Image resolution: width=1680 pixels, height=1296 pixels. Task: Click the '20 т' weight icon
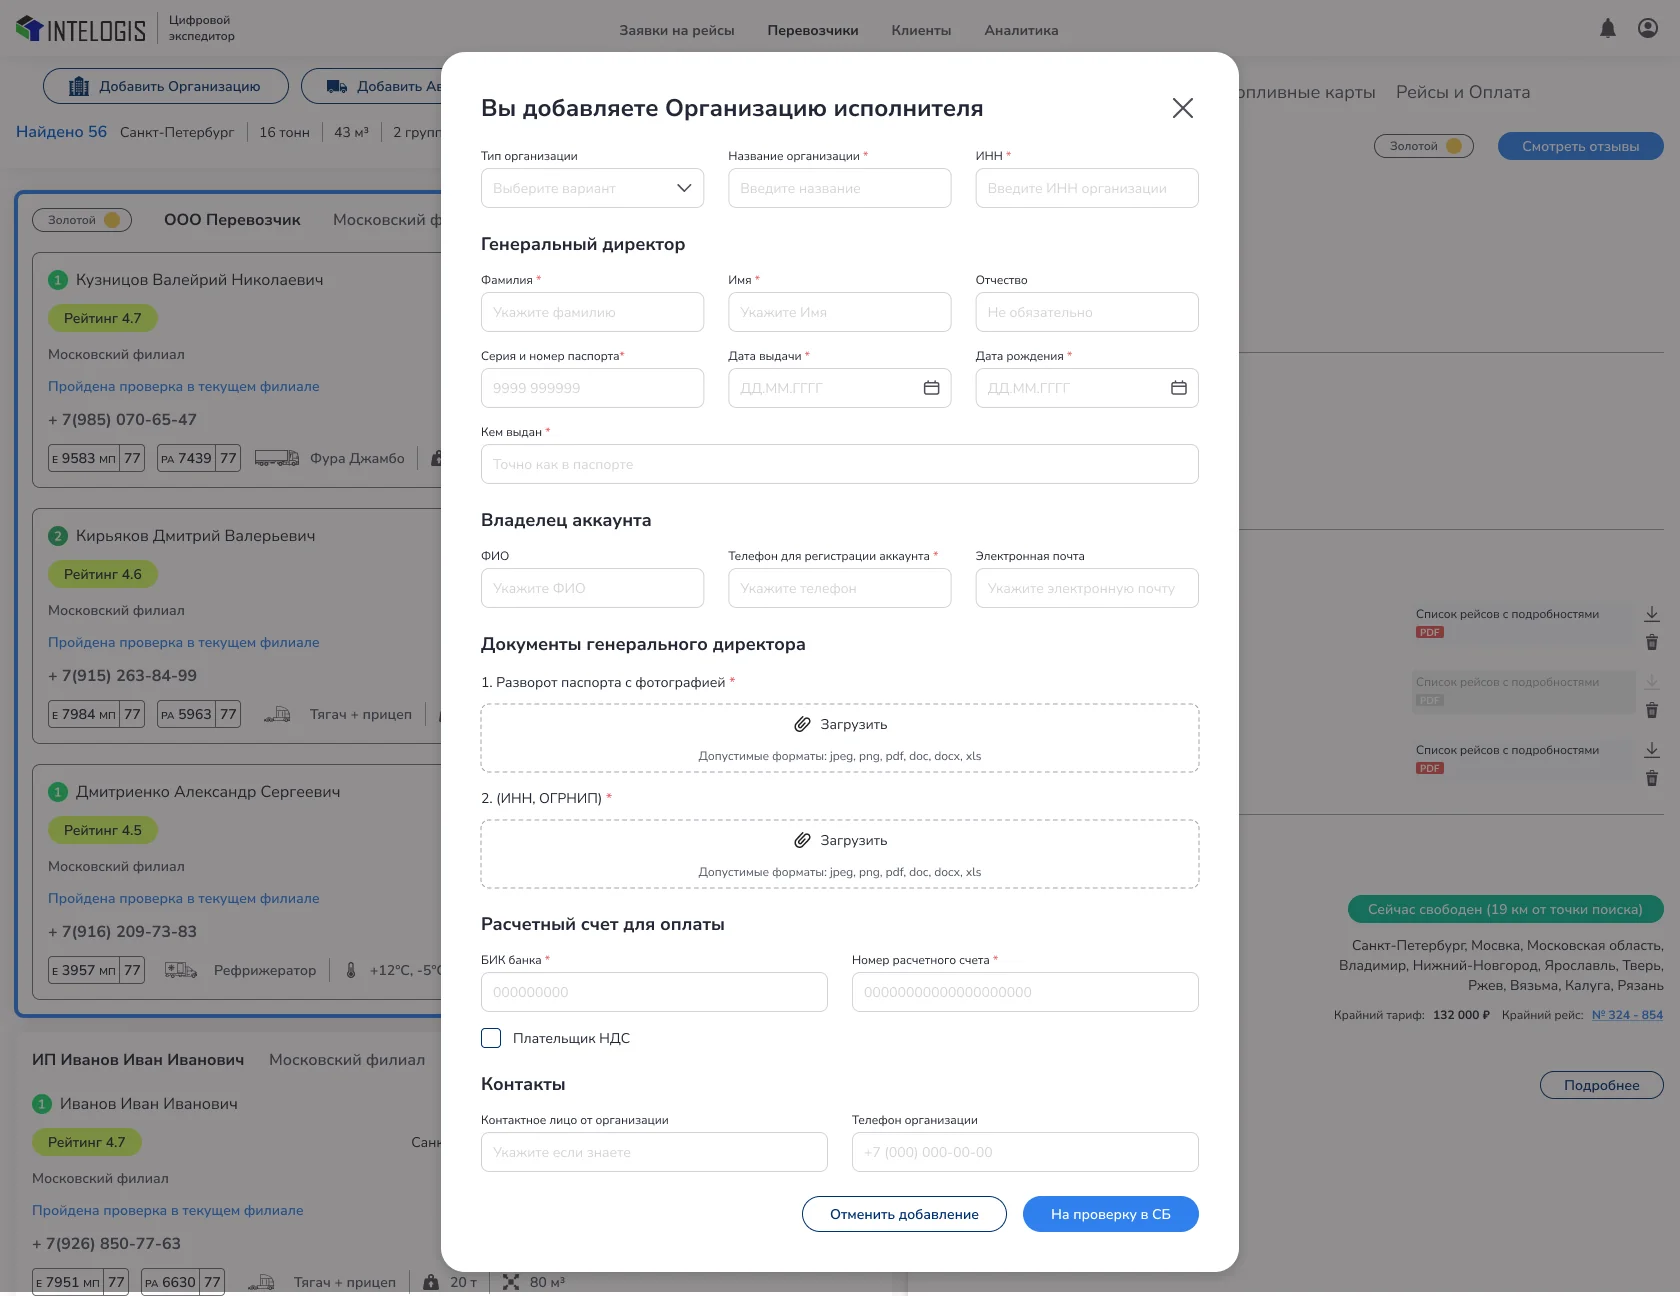[x=431, y=1282]
